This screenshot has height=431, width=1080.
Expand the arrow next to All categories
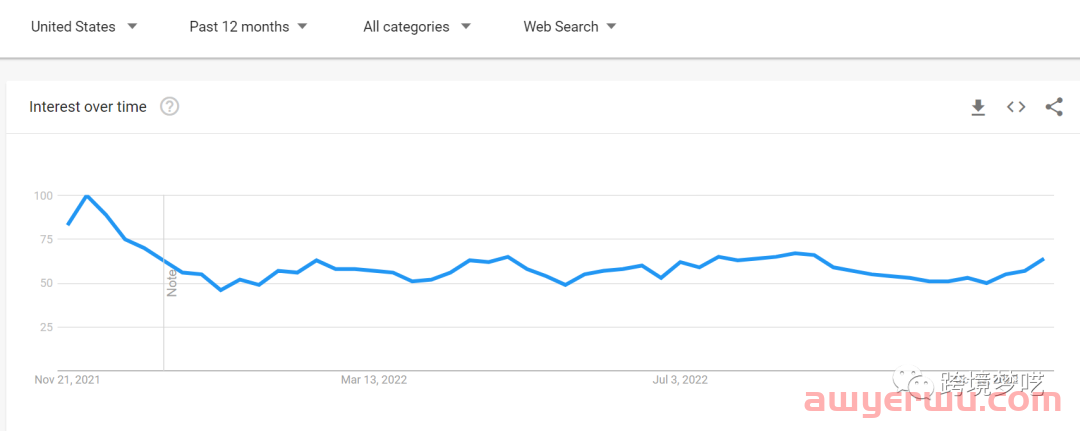(x=466, y=27)
